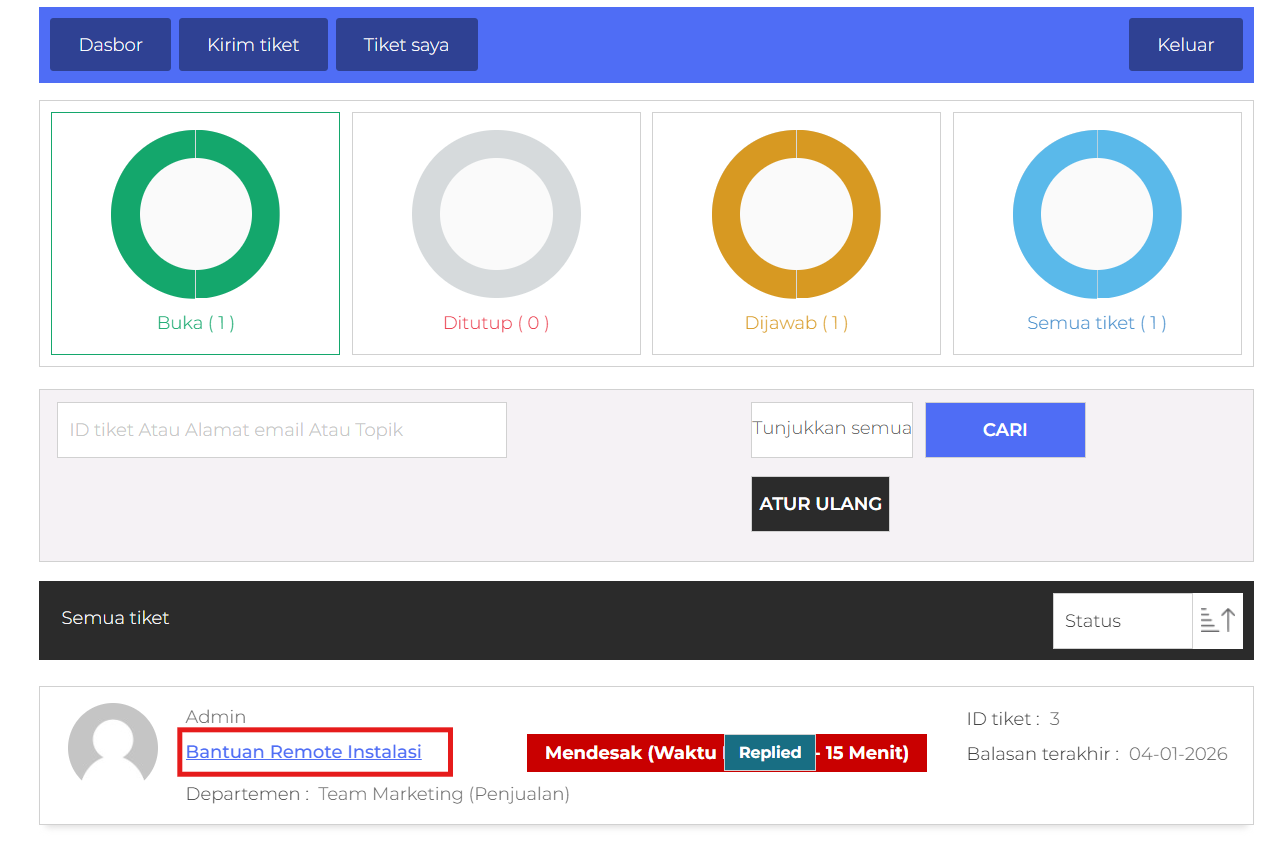Click the Team Marketing (Penjualan) department text

444,794
